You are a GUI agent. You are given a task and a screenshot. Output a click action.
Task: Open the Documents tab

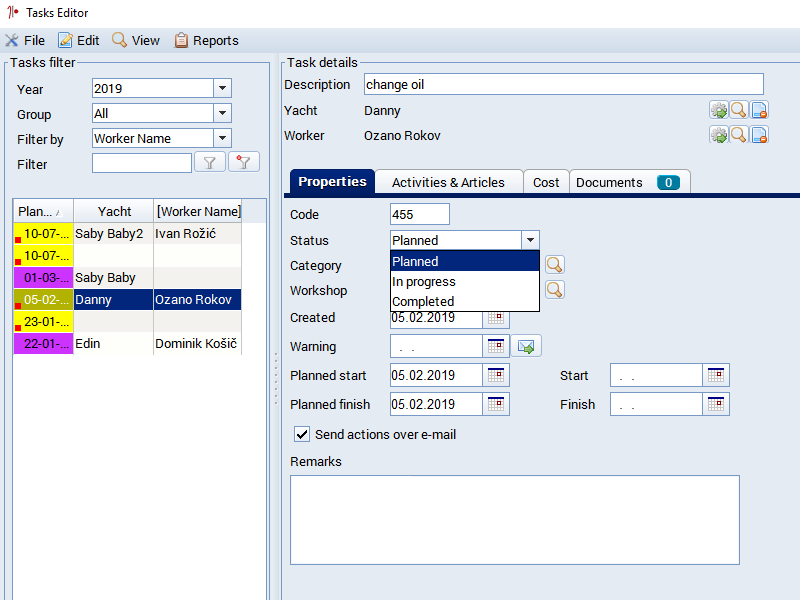629,182
